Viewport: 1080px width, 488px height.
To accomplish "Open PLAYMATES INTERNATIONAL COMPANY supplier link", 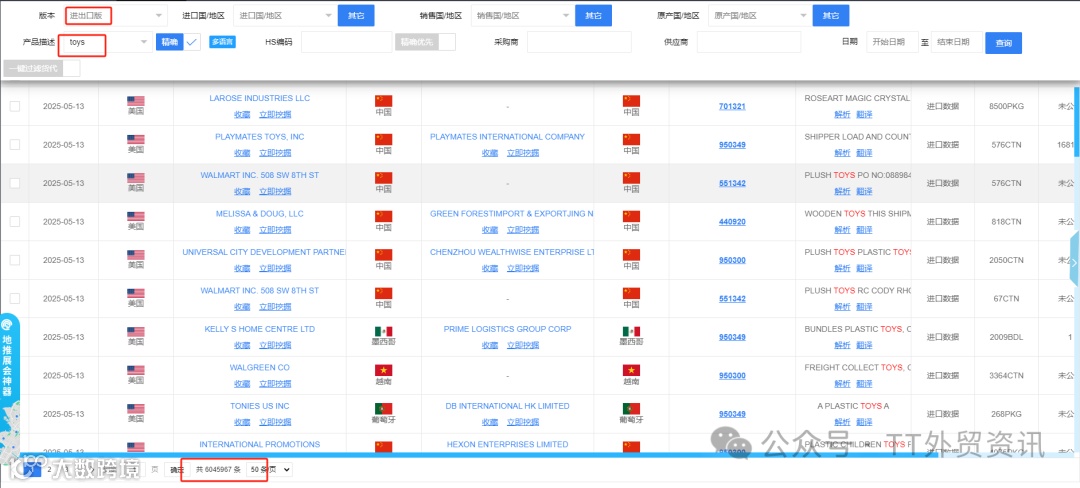I will 508,137.
